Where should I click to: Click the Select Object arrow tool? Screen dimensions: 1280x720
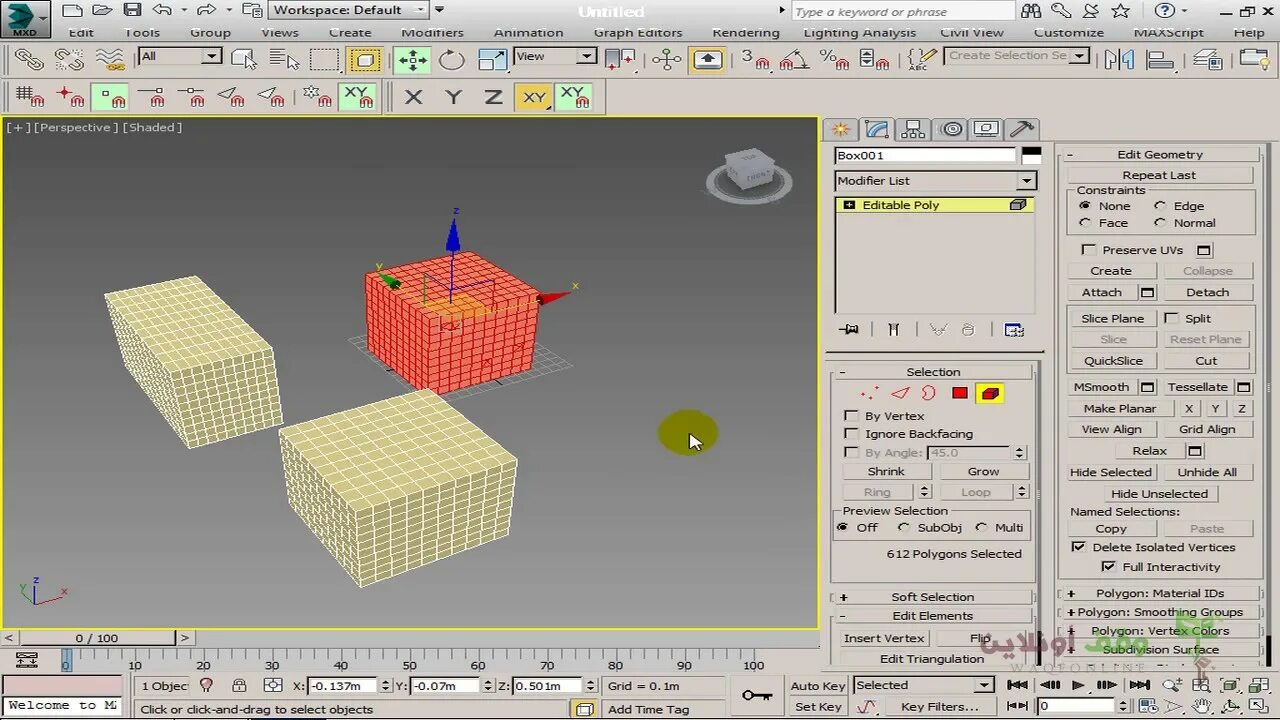coord(243,60)
